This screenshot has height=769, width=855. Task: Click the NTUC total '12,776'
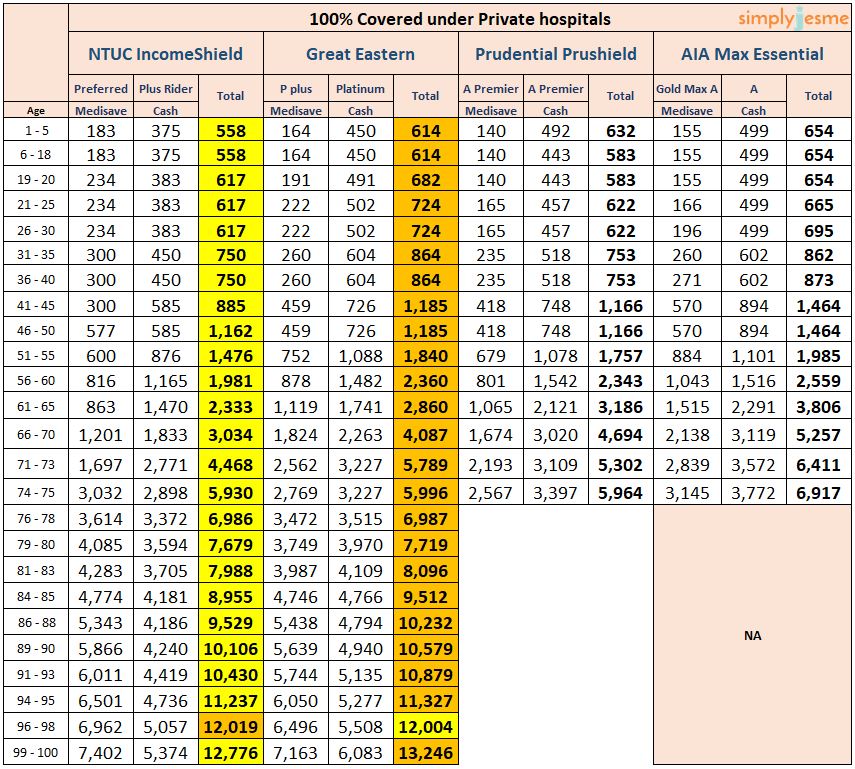[x=231, y=753]
